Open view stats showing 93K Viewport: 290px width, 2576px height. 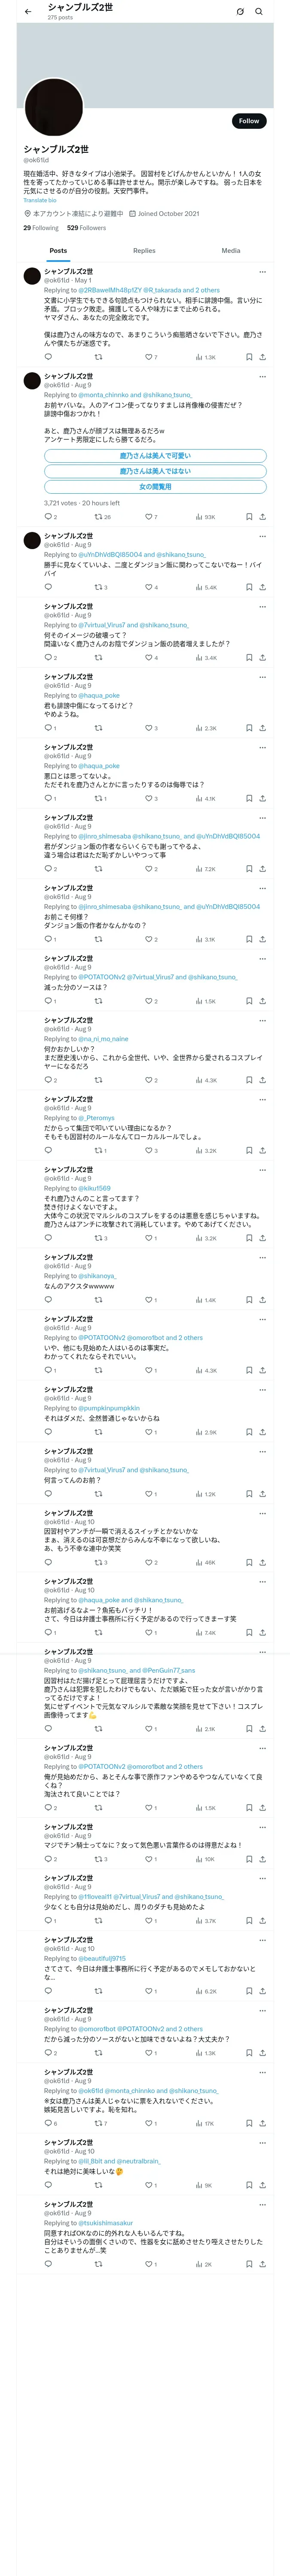pos(205,517)
